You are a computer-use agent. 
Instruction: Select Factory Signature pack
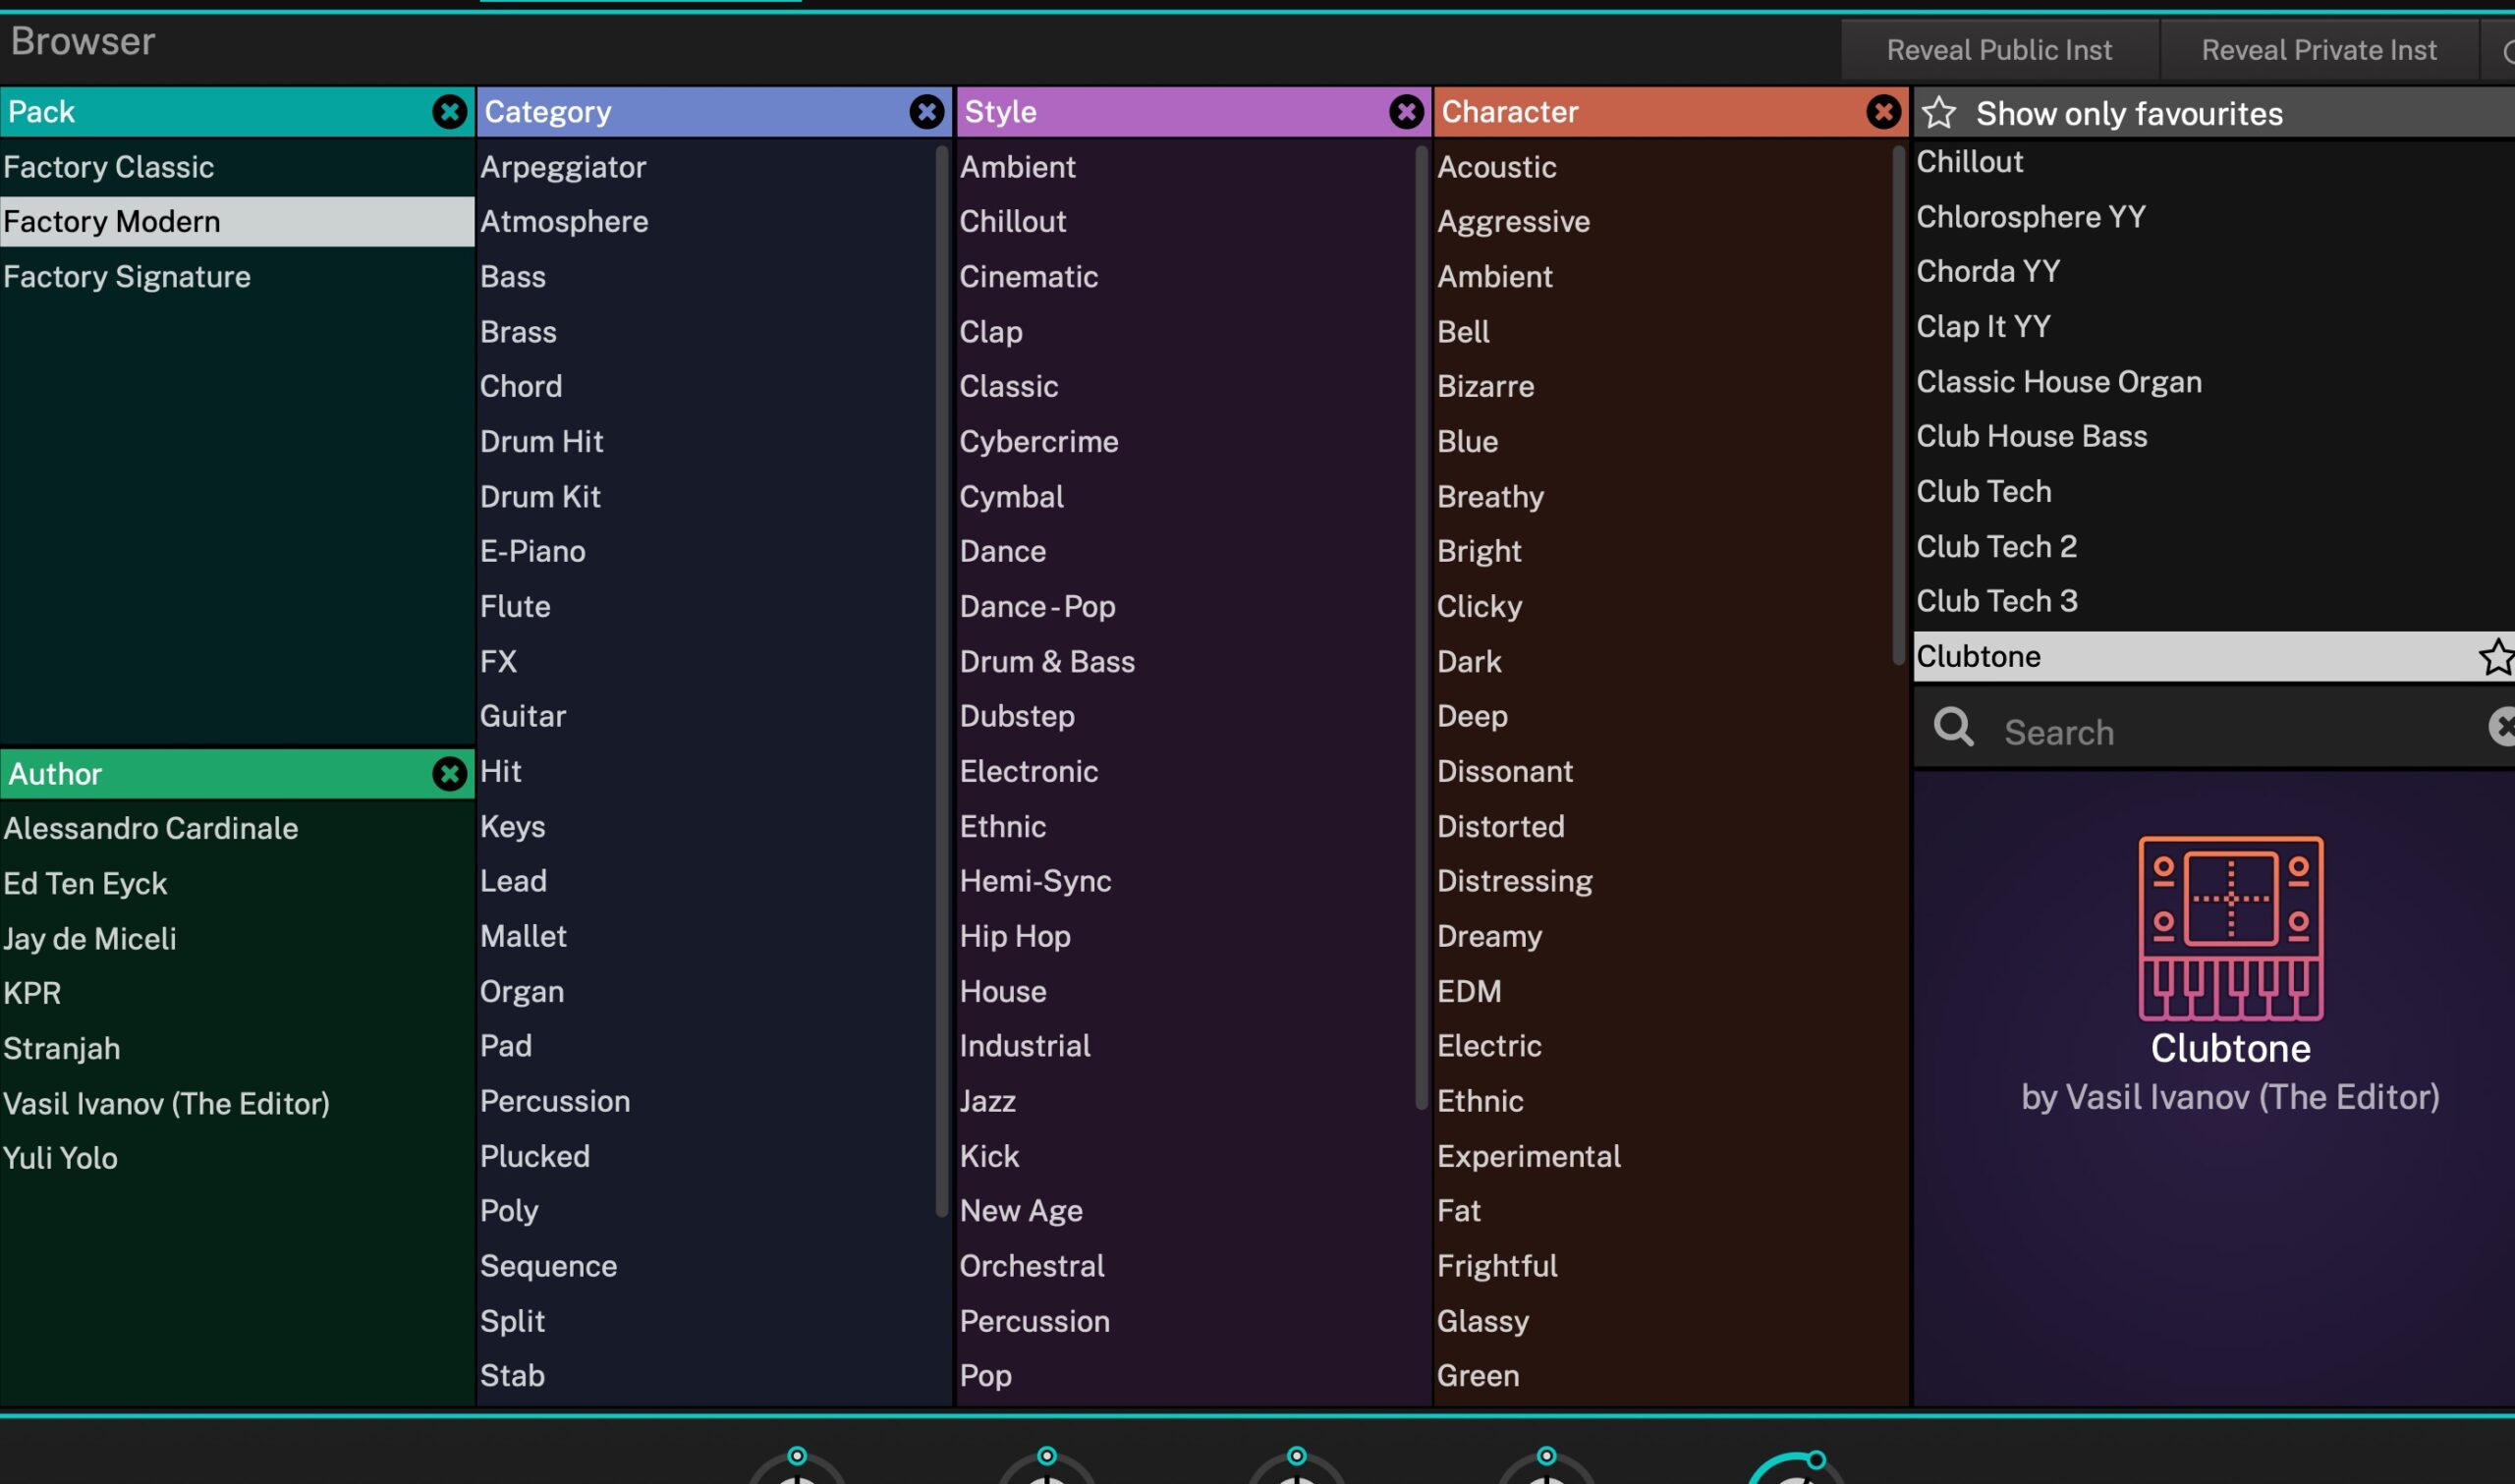tap(127, 277)
